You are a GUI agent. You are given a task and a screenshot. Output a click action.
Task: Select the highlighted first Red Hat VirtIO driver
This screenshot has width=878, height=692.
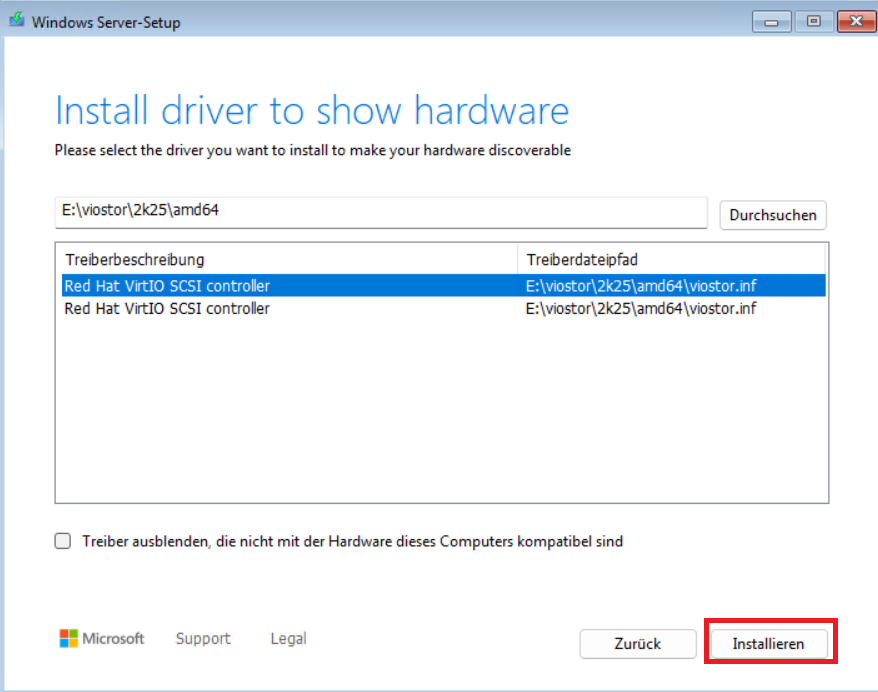167,286
